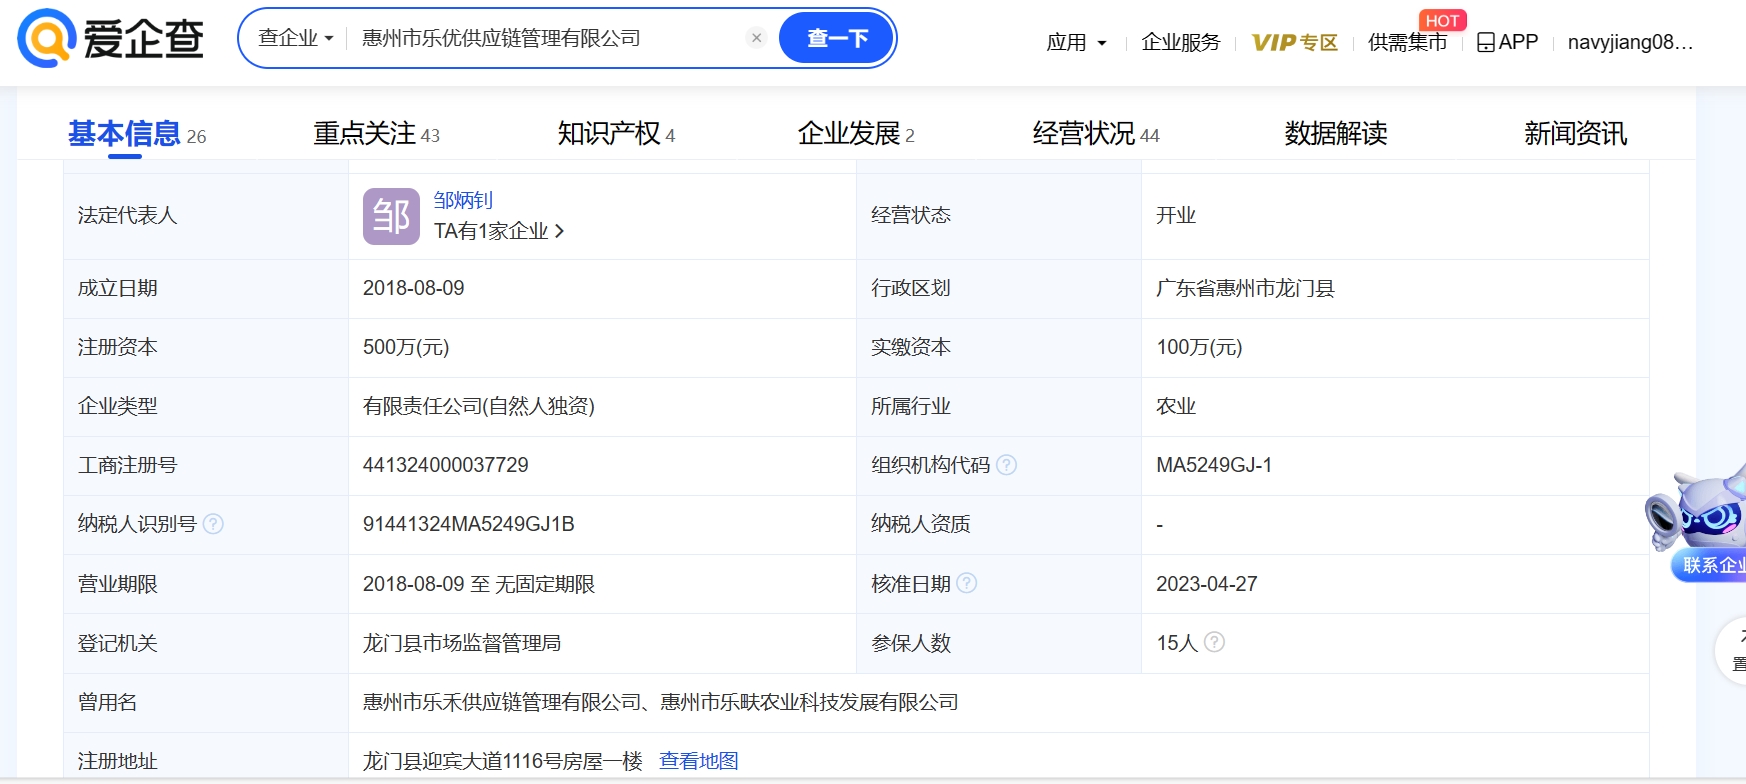Click the former names row text
The image size is (1746, 784).
point(660,702)
